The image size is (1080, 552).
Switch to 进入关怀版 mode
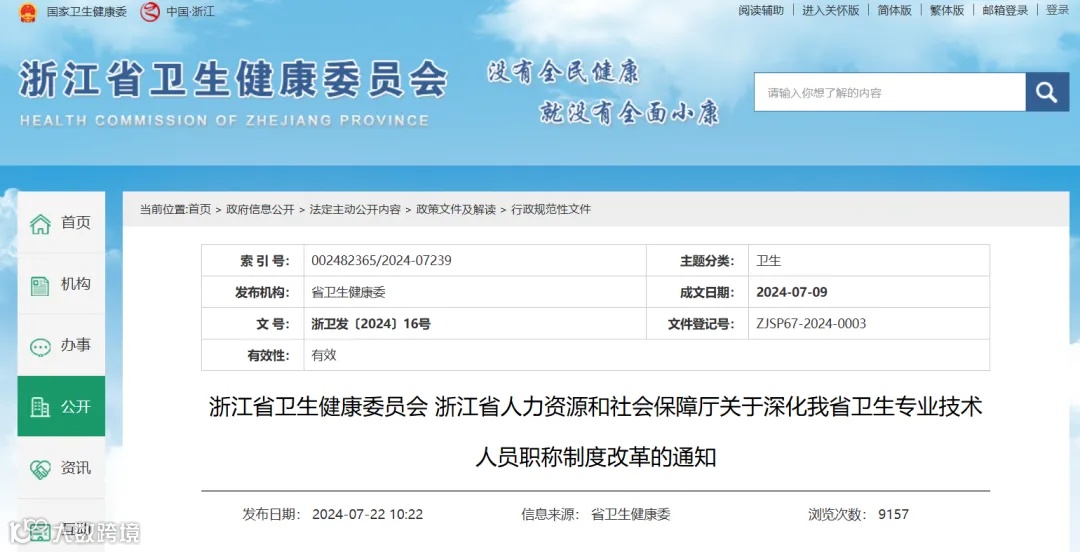pyautogui.click(x=831, y=10)
